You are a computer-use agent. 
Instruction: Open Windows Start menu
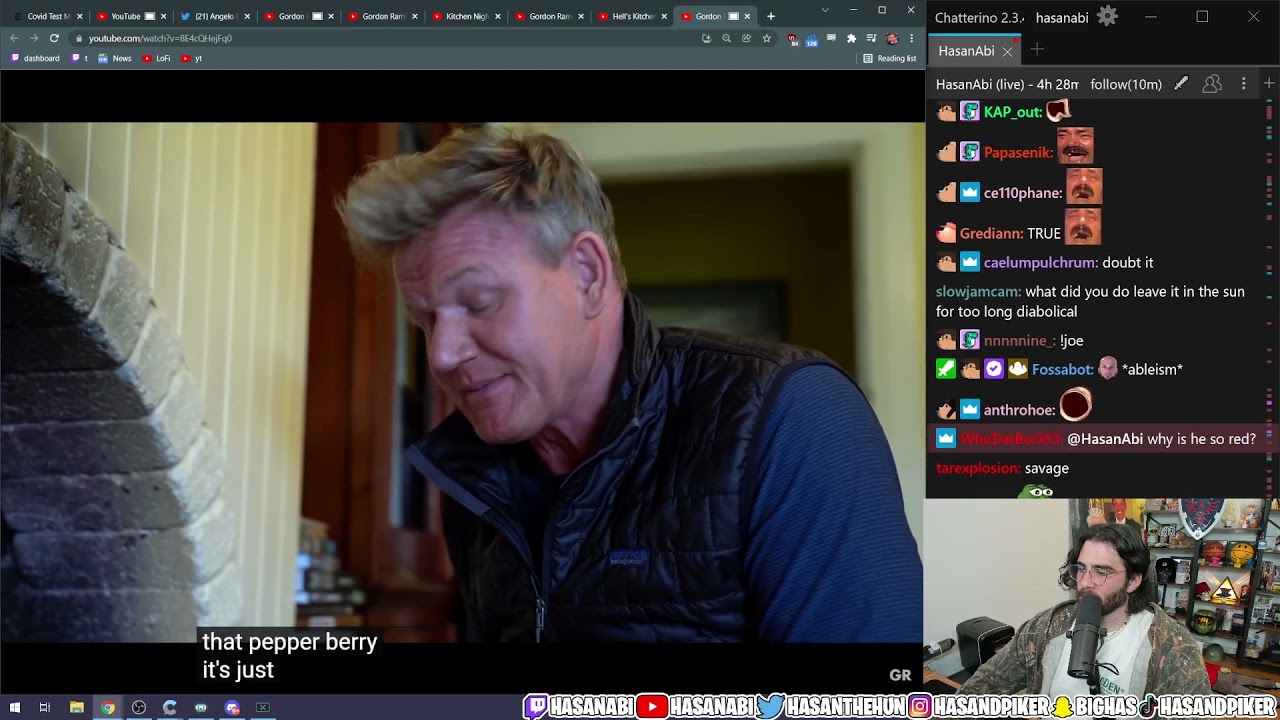pos(14,708)
